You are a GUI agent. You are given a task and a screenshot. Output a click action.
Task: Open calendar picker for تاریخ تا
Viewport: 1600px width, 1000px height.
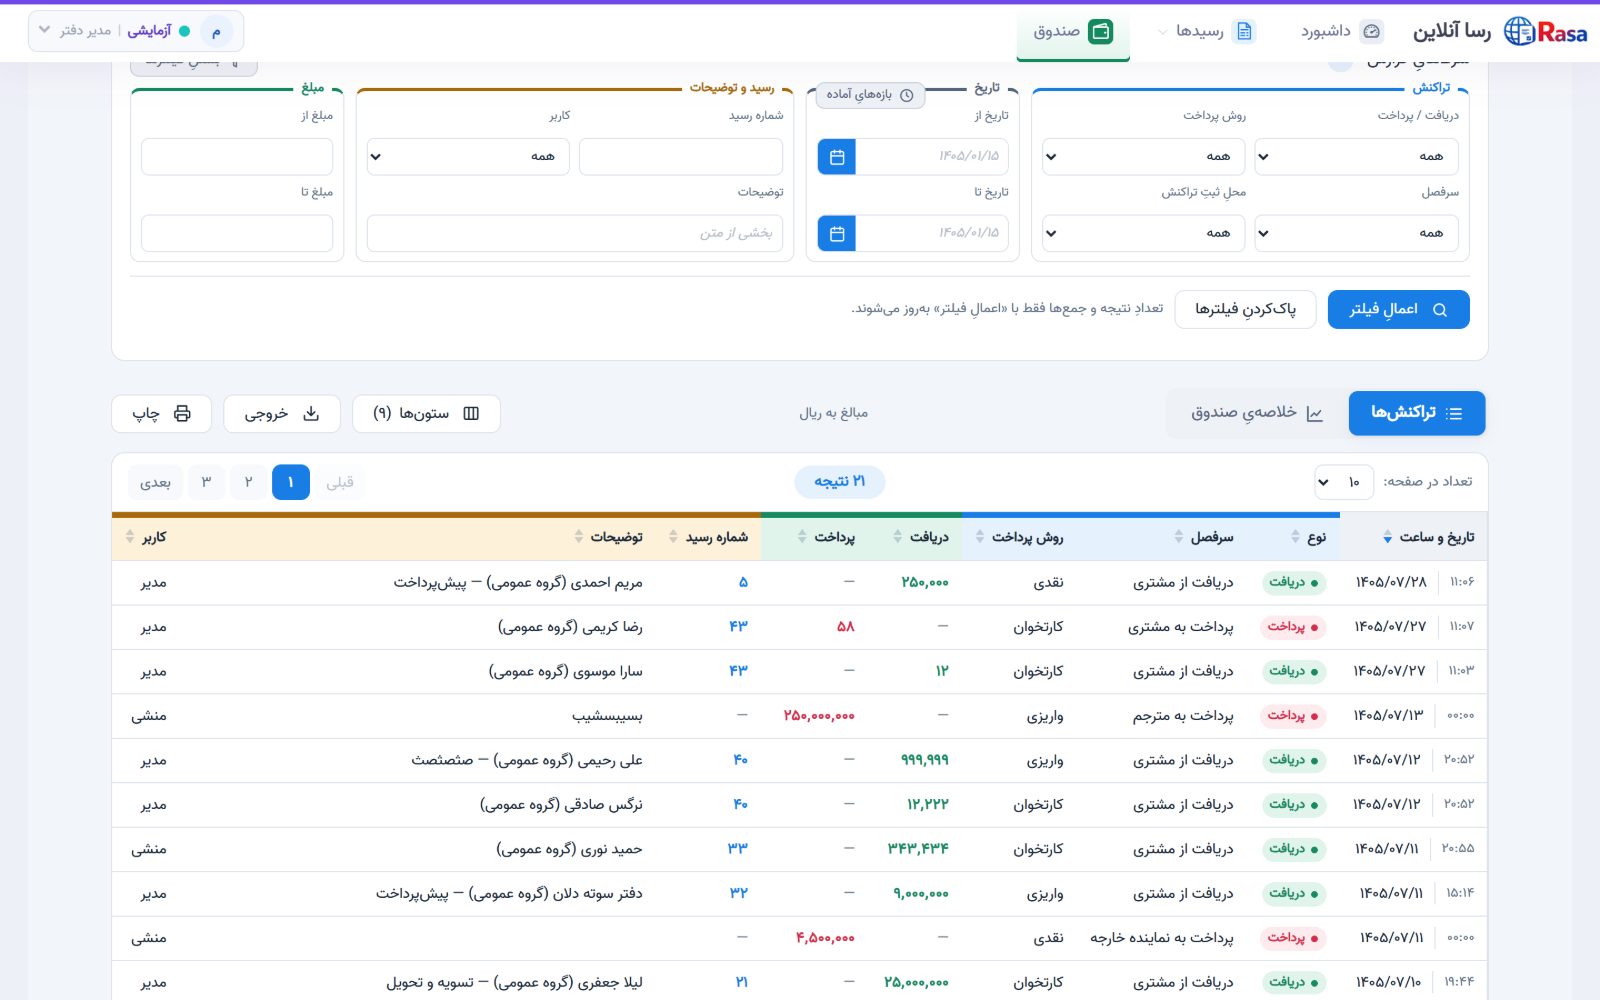click(837, 234)
